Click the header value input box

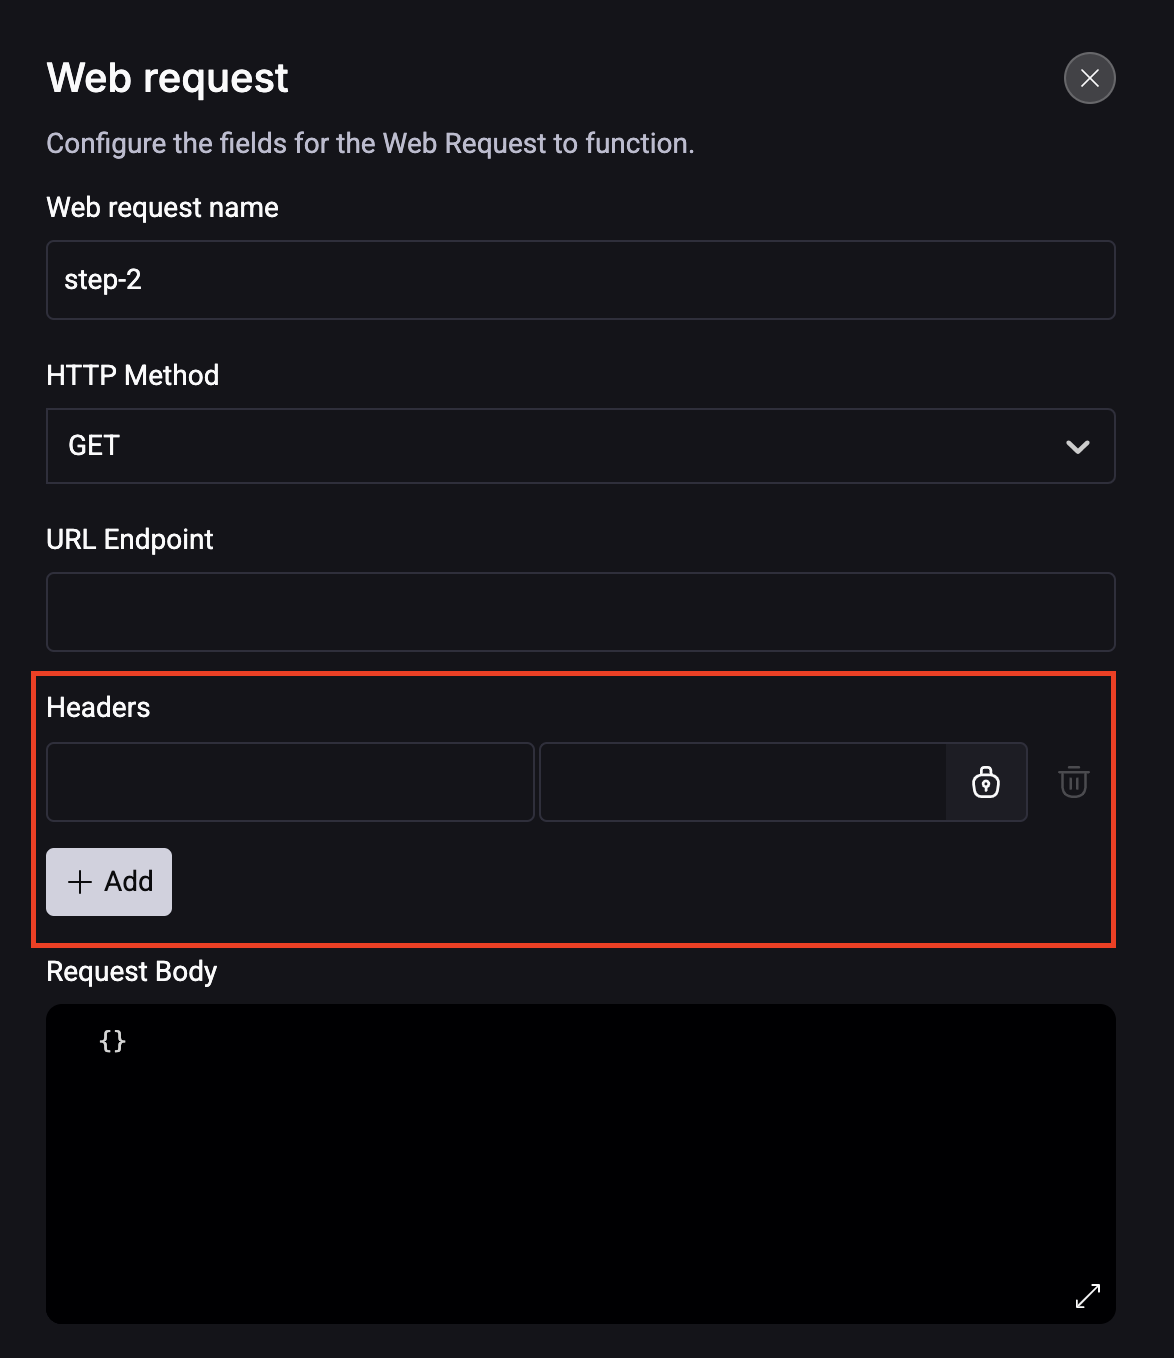point(743,782)
